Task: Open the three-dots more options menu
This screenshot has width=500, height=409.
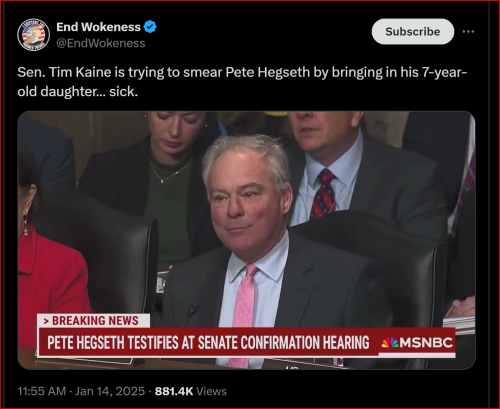Action: point(468,32)
